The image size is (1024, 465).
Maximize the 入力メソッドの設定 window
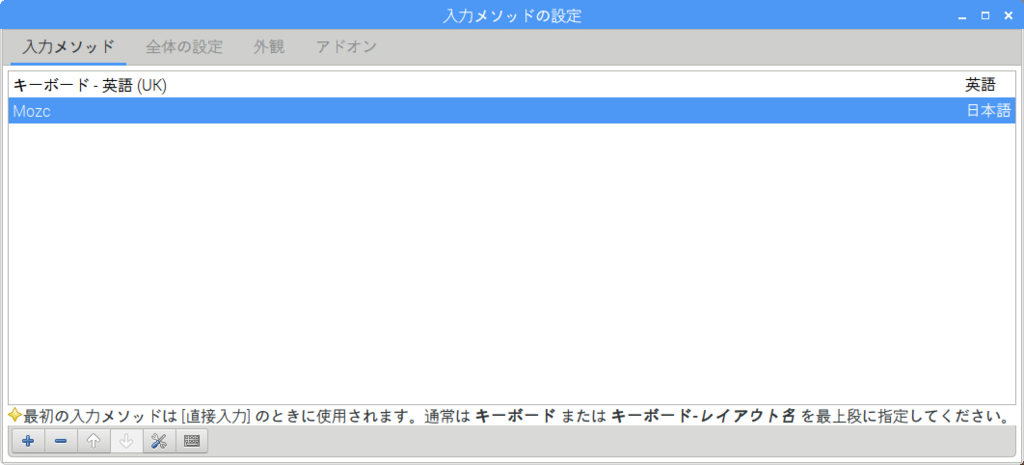pos(985,16)
